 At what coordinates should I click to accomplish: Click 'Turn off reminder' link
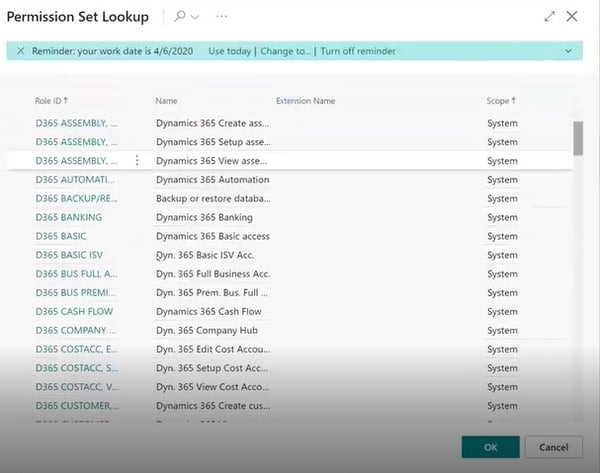coord(358,51)
